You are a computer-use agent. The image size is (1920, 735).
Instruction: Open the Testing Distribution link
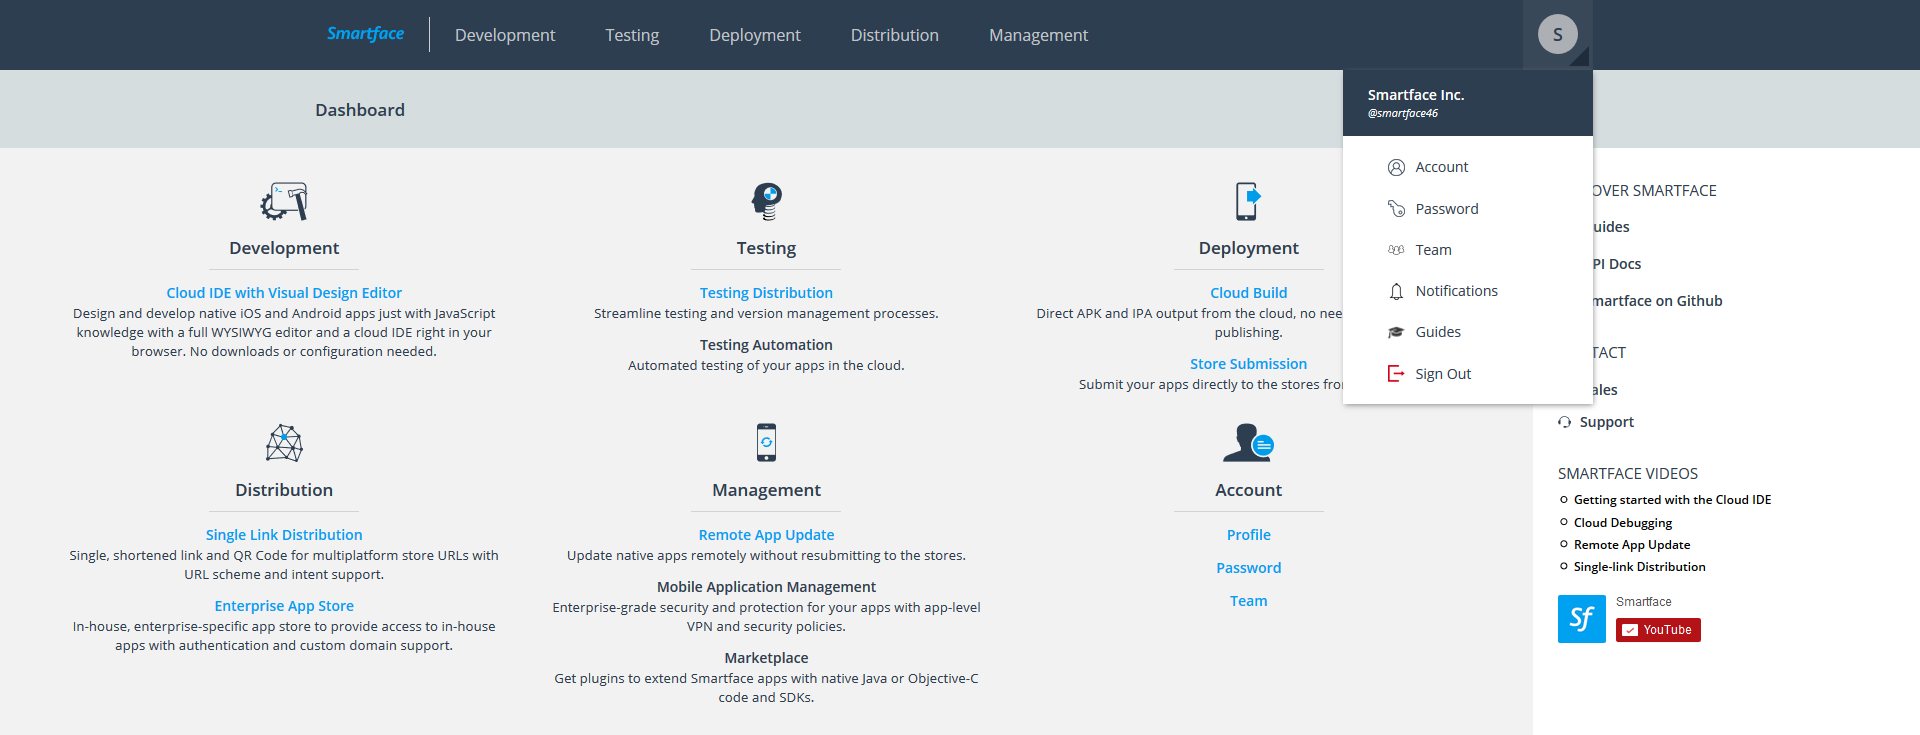(766, 293)
